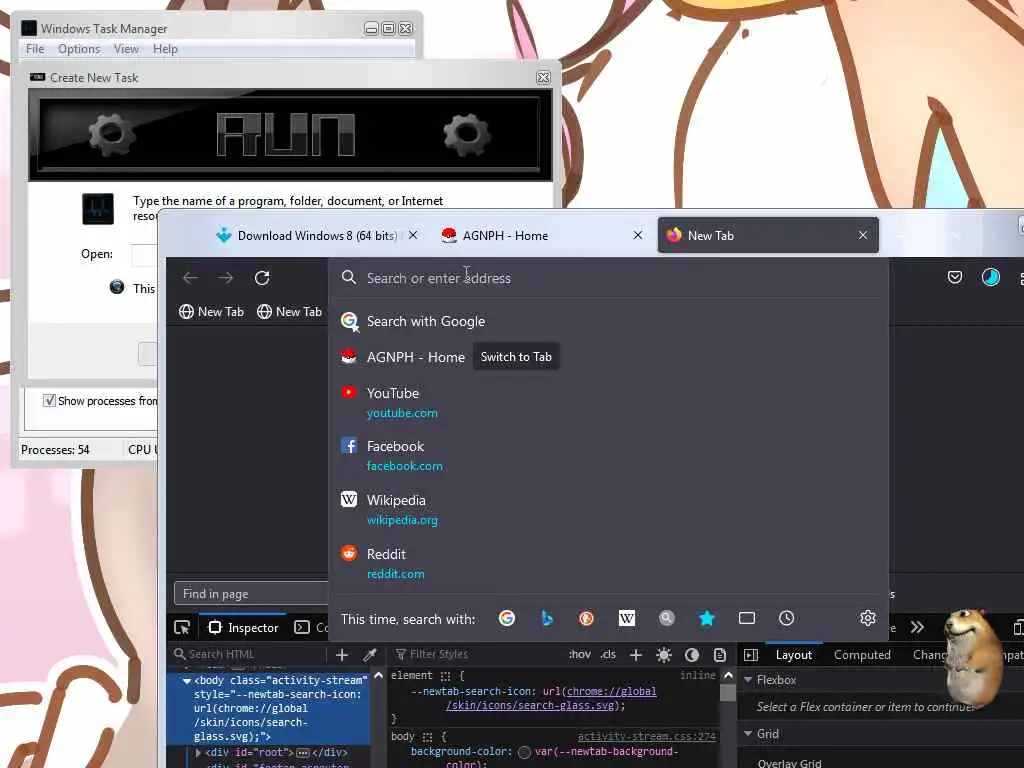Open the Pocket save icon in toolbar
1024x768 pixels.
[x=955, y=278]
